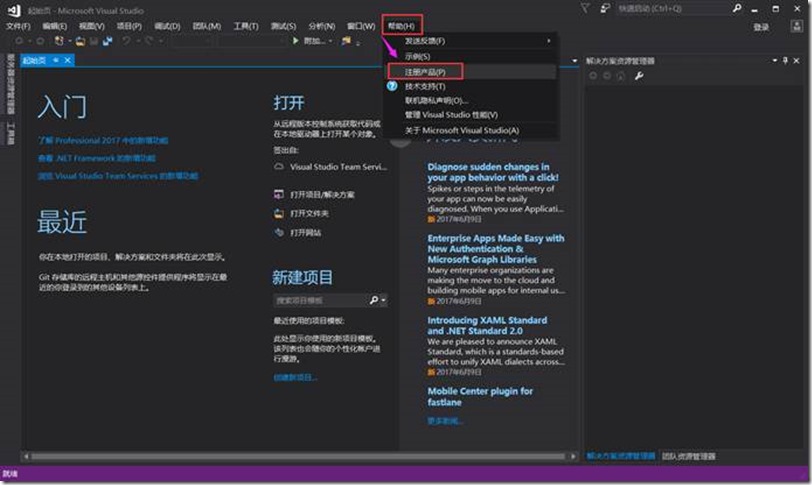Open the toolbar overflow options dropdown
Screen dimensions: 812x485
click(x=358, y=42)
